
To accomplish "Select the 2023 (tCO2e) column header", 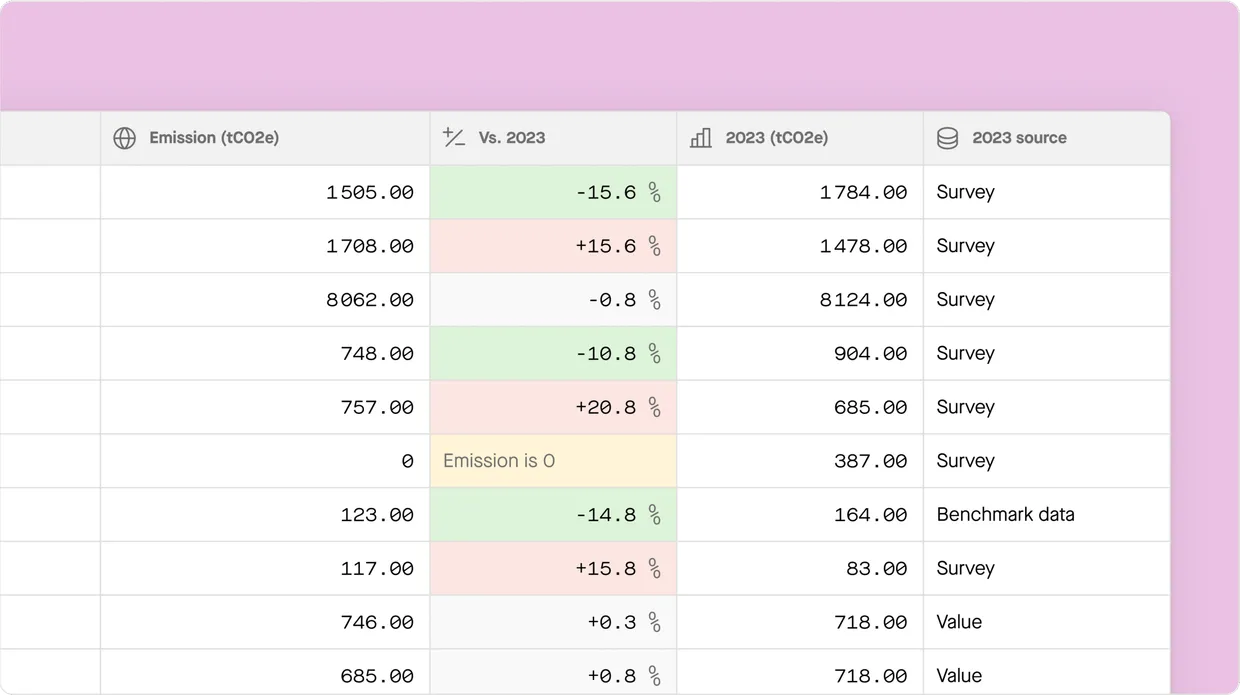I will point(777,138).
